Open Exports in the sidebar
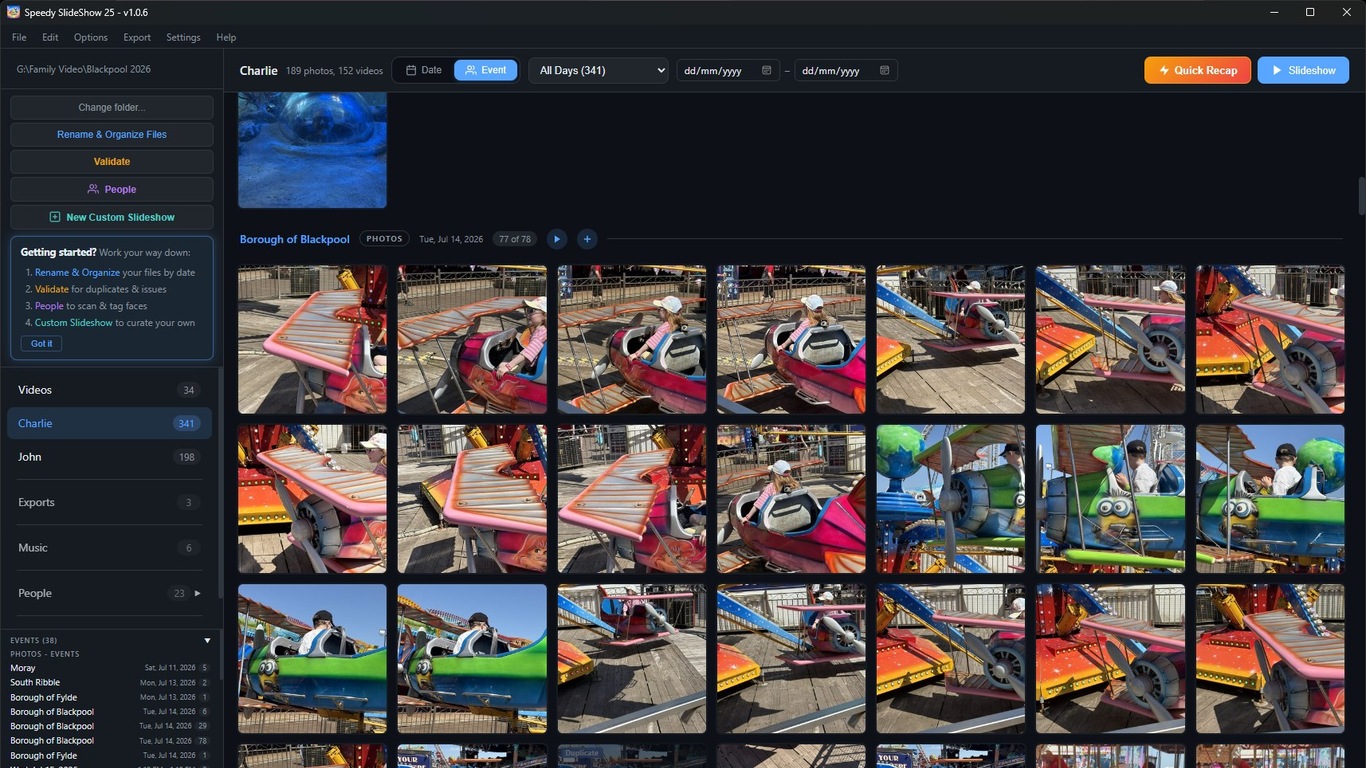Image resolution: width=1366 pixels, height=768 pixels. (x=109, y=502)
